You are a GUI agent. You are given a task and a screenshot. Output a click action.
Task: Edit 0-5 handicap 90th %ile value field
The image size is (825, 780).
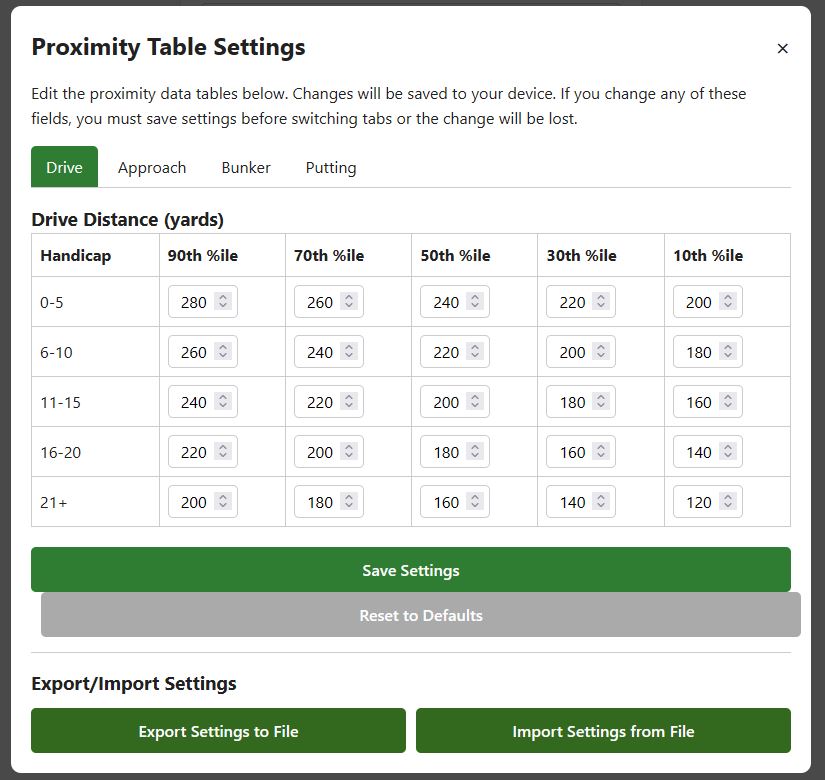point(203,302)
